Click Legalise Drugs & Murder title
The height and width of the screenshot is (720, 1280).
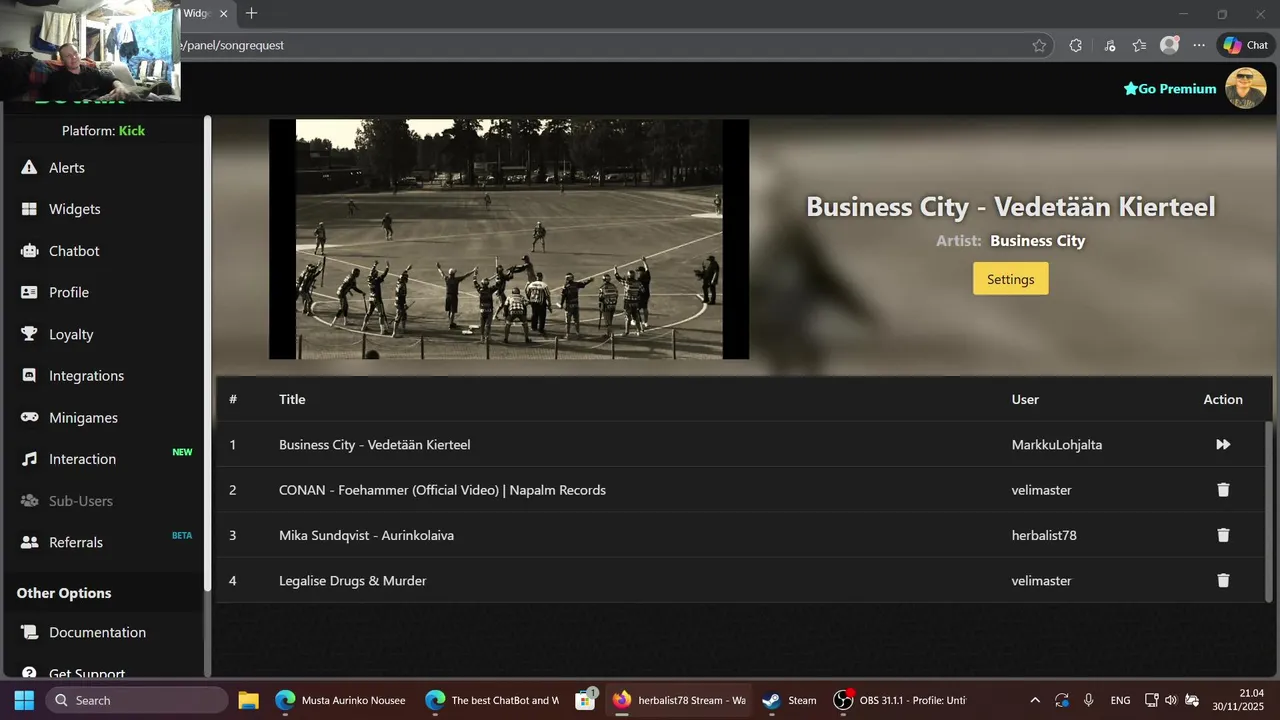click(352, 580)
